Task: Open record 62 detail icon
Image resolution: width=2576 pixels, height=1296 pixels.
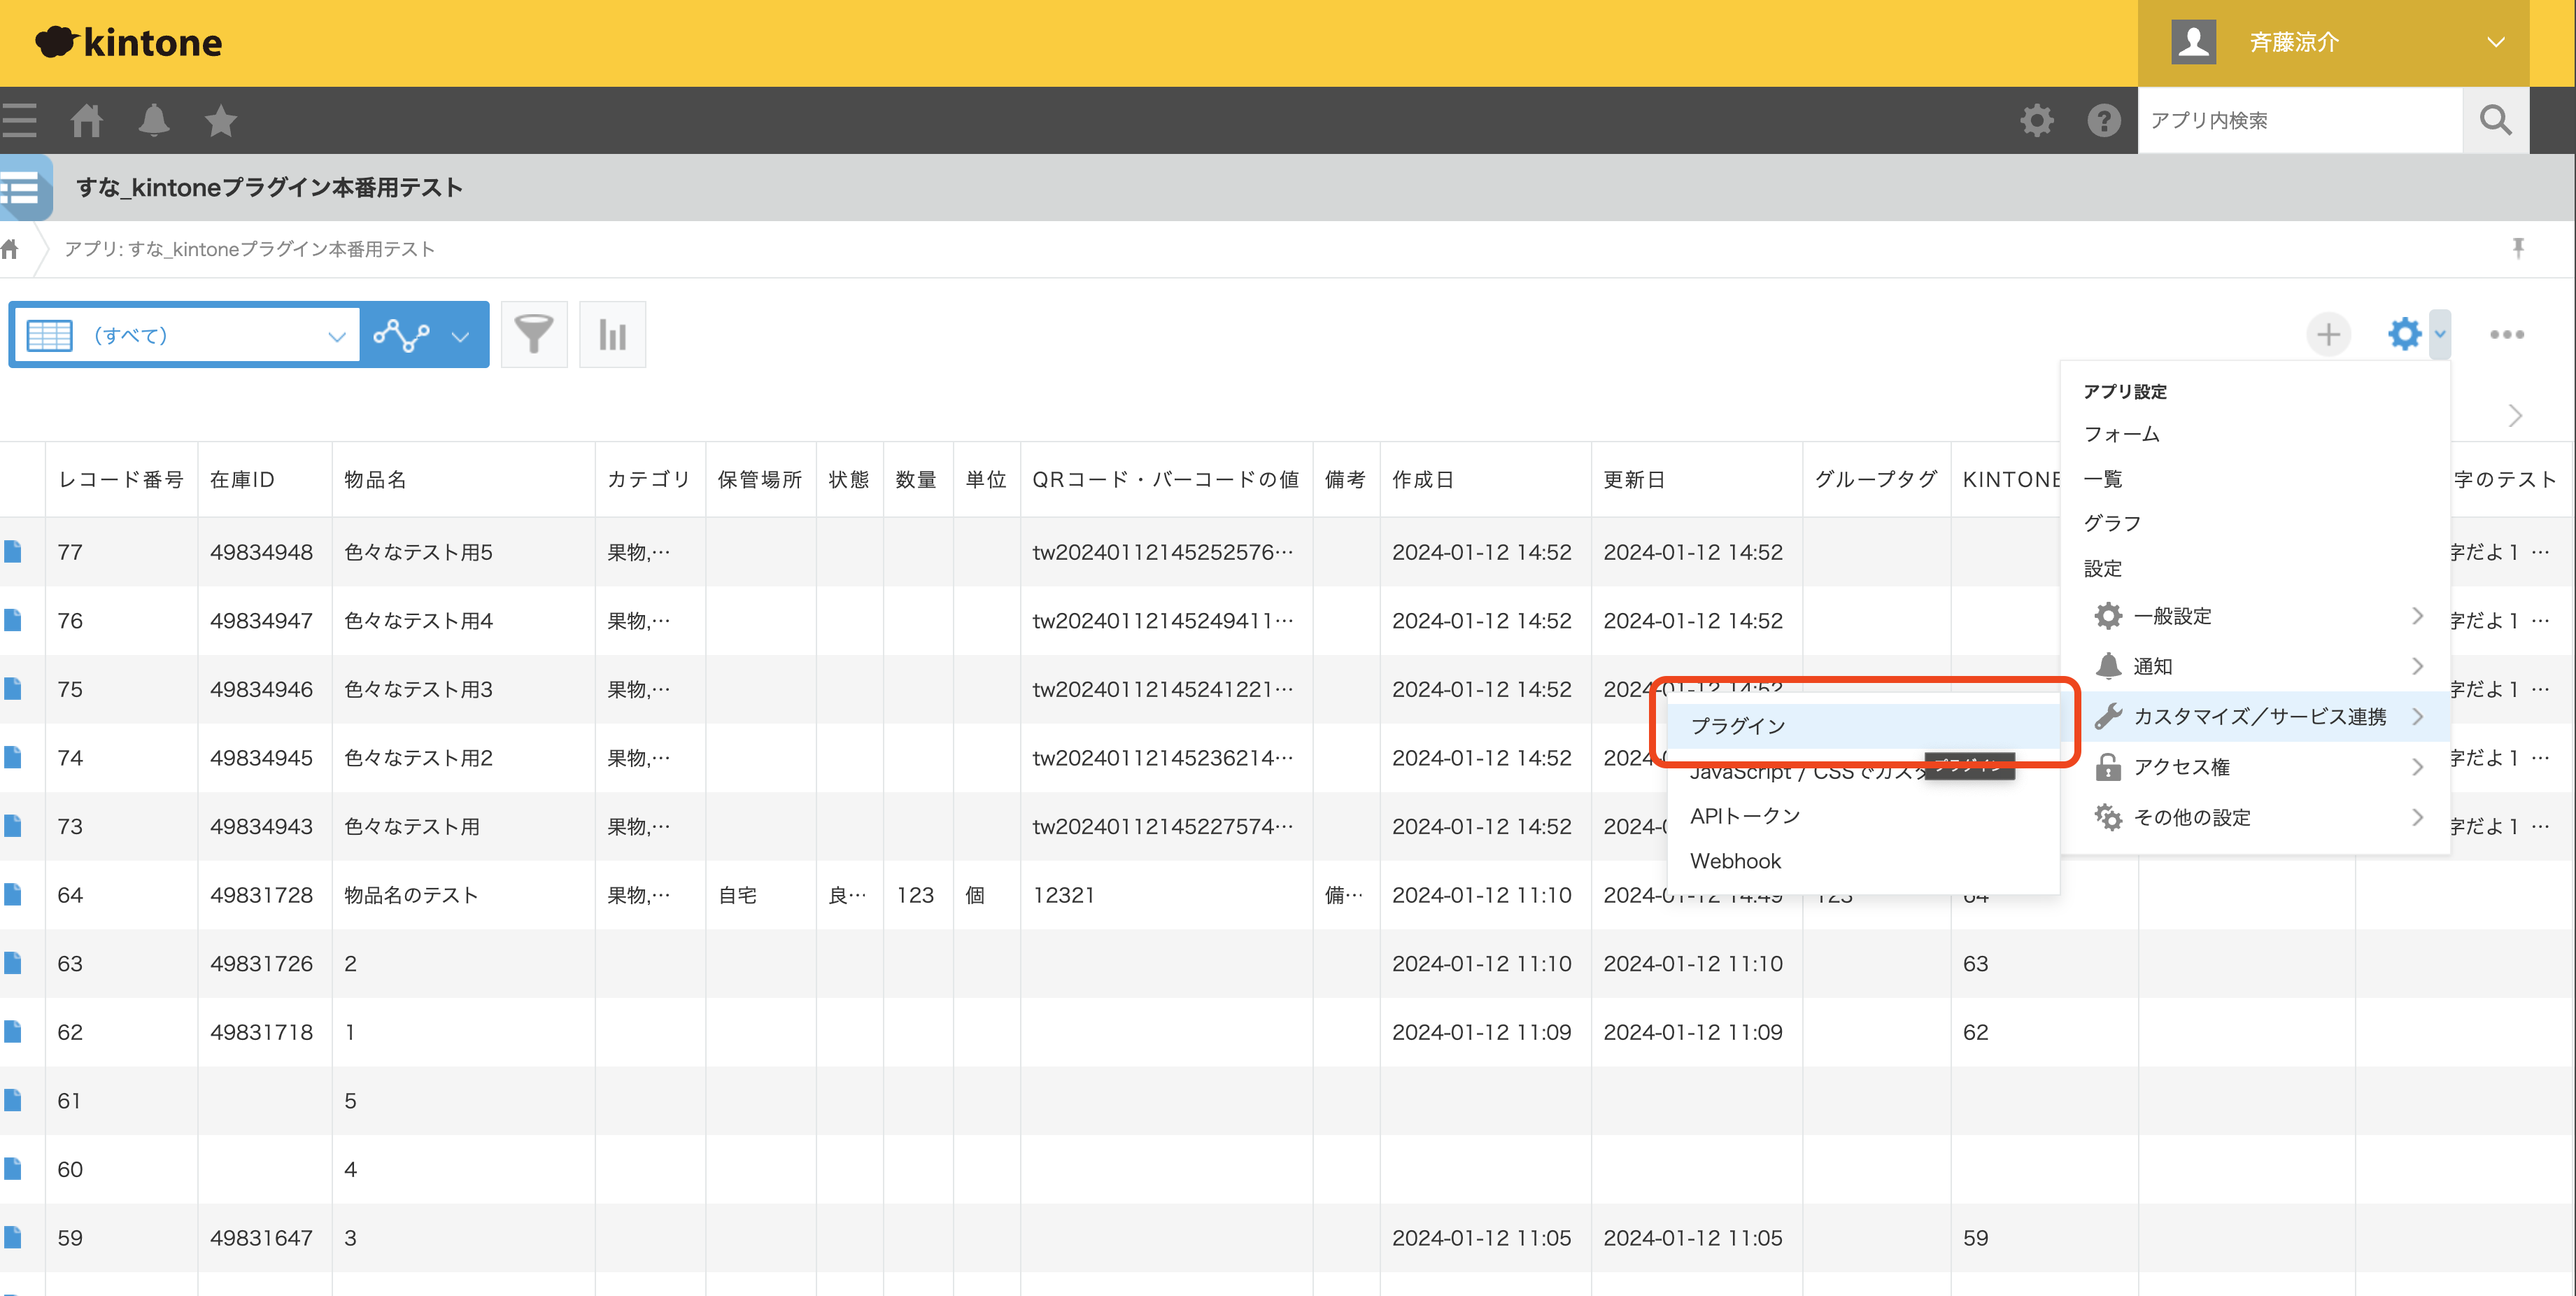Action: [x=12, y=1032]
